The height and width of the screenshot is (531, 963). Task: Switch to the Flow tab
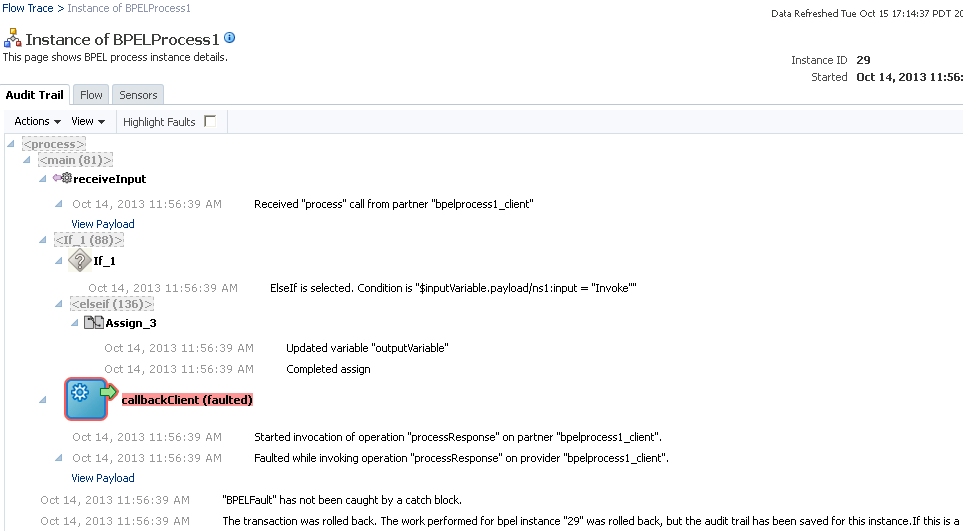click(x=91, y=95)
